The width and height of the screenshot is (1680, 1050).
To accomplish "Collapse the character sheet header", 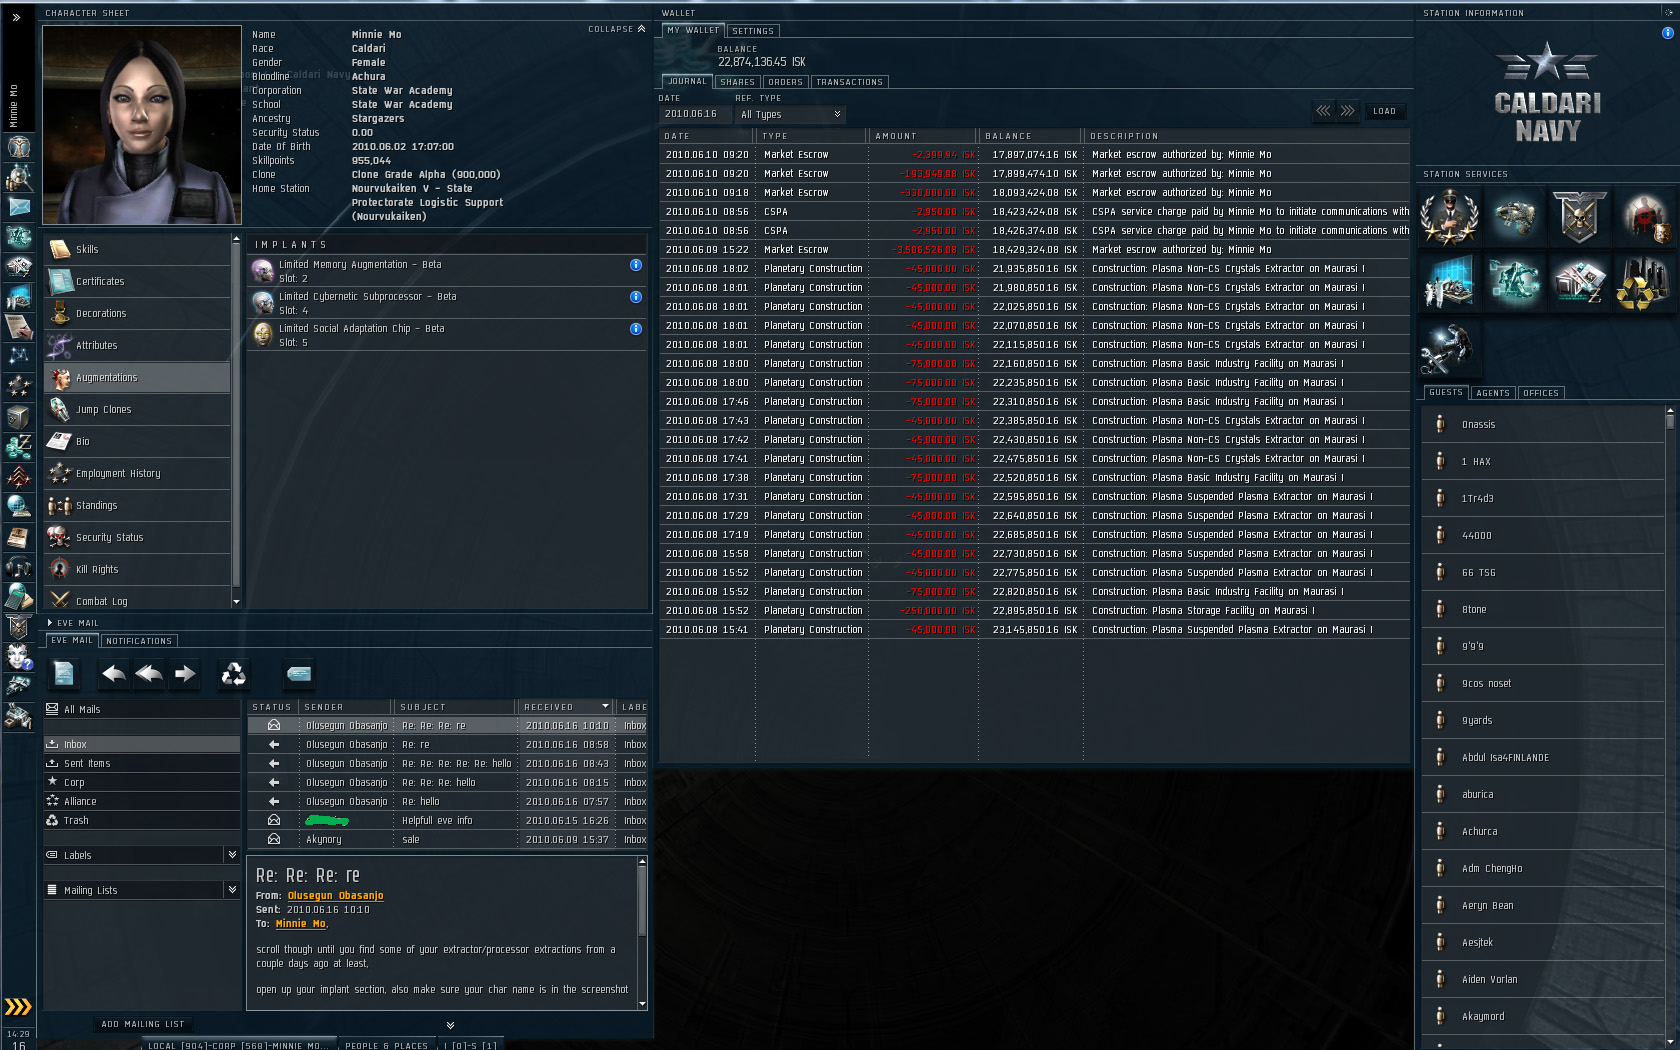I will click(x=617, y=29).
